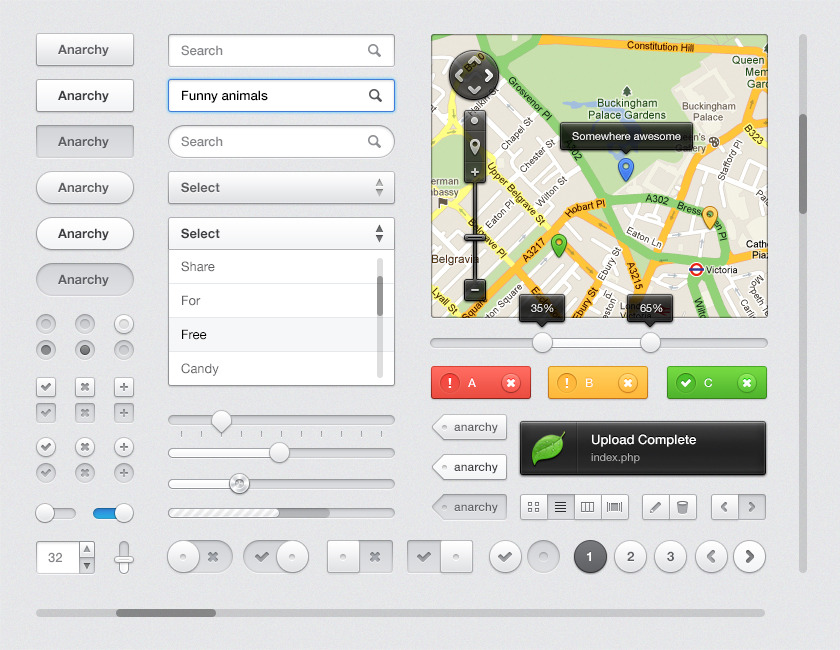Image resolution: width=840 pixels, height=650 pixels.
Task: Click magnifier icon in Funny animals field
Action: pos(375,96)
